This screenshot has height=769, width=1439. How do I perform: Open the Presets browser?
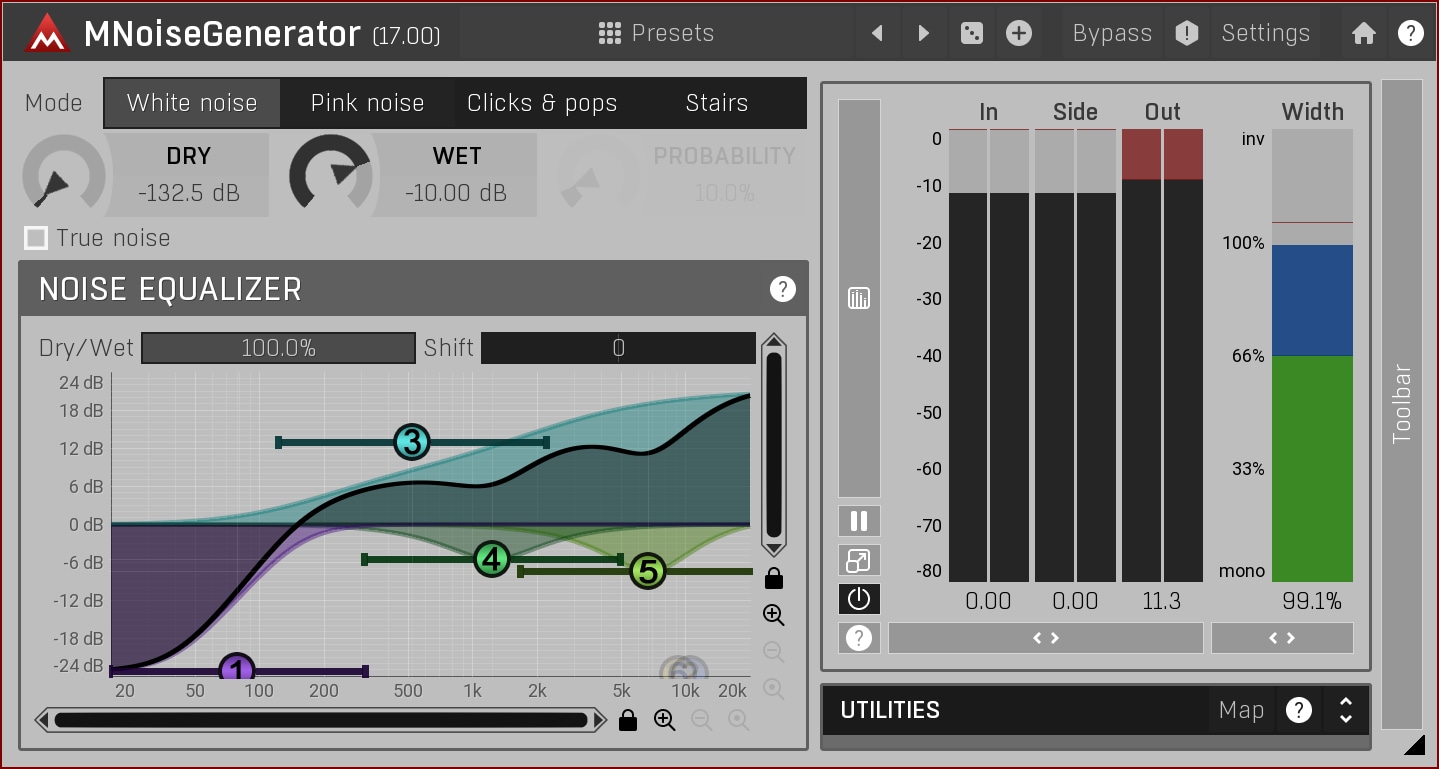[x=656, y=33]
